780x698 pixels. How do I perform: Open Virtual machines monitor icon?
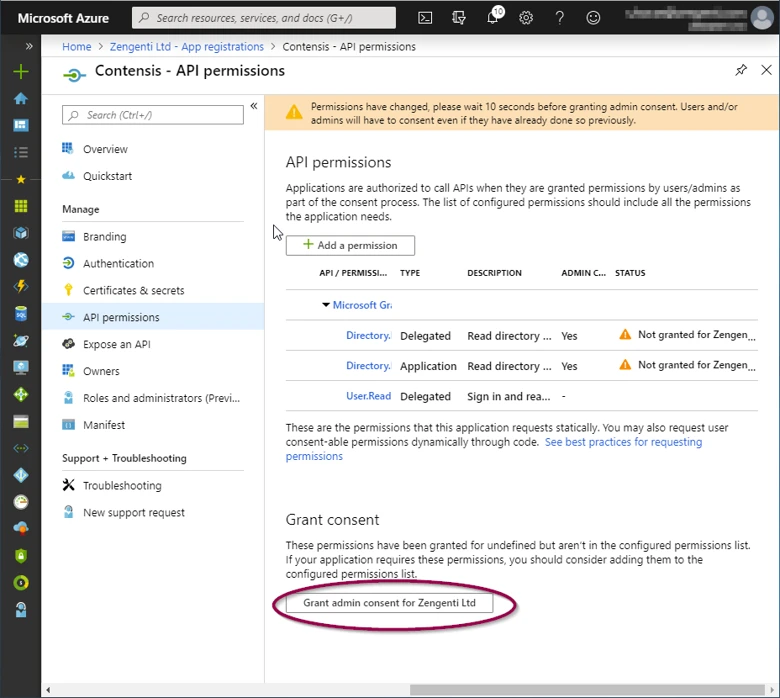coord(21,368)
